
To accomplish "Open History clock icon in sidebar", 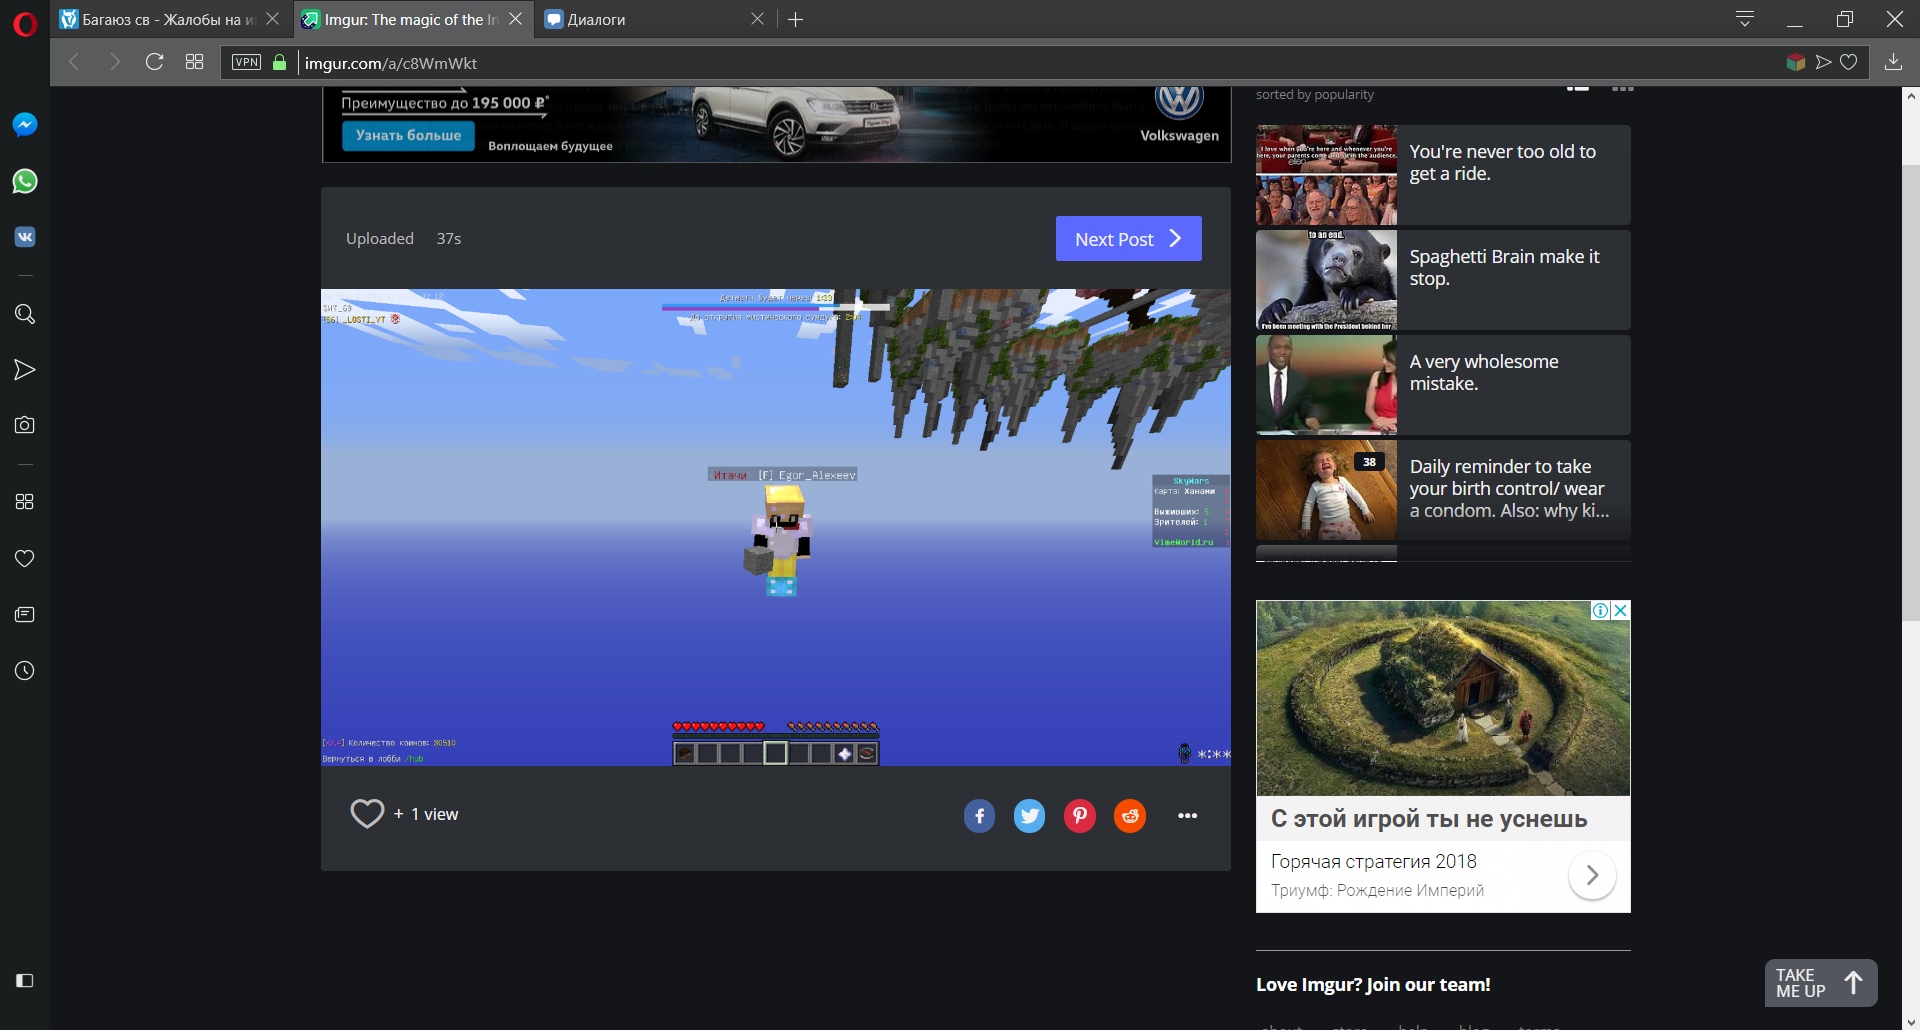I will coord(25,671).
